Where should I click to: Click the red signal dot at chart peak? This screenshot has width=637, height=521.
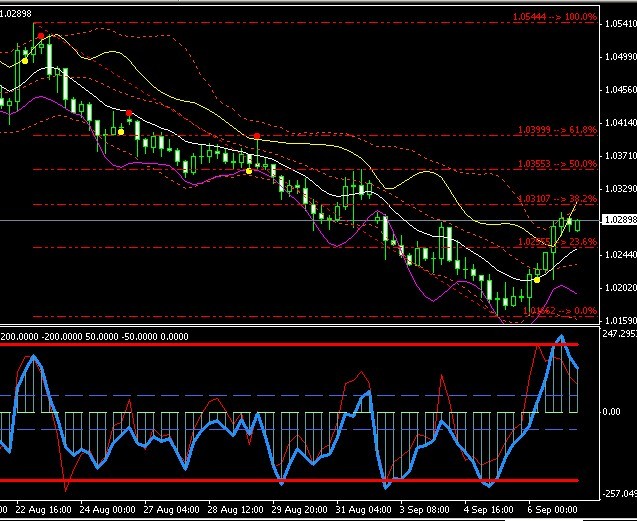click(x=41, y=36)
